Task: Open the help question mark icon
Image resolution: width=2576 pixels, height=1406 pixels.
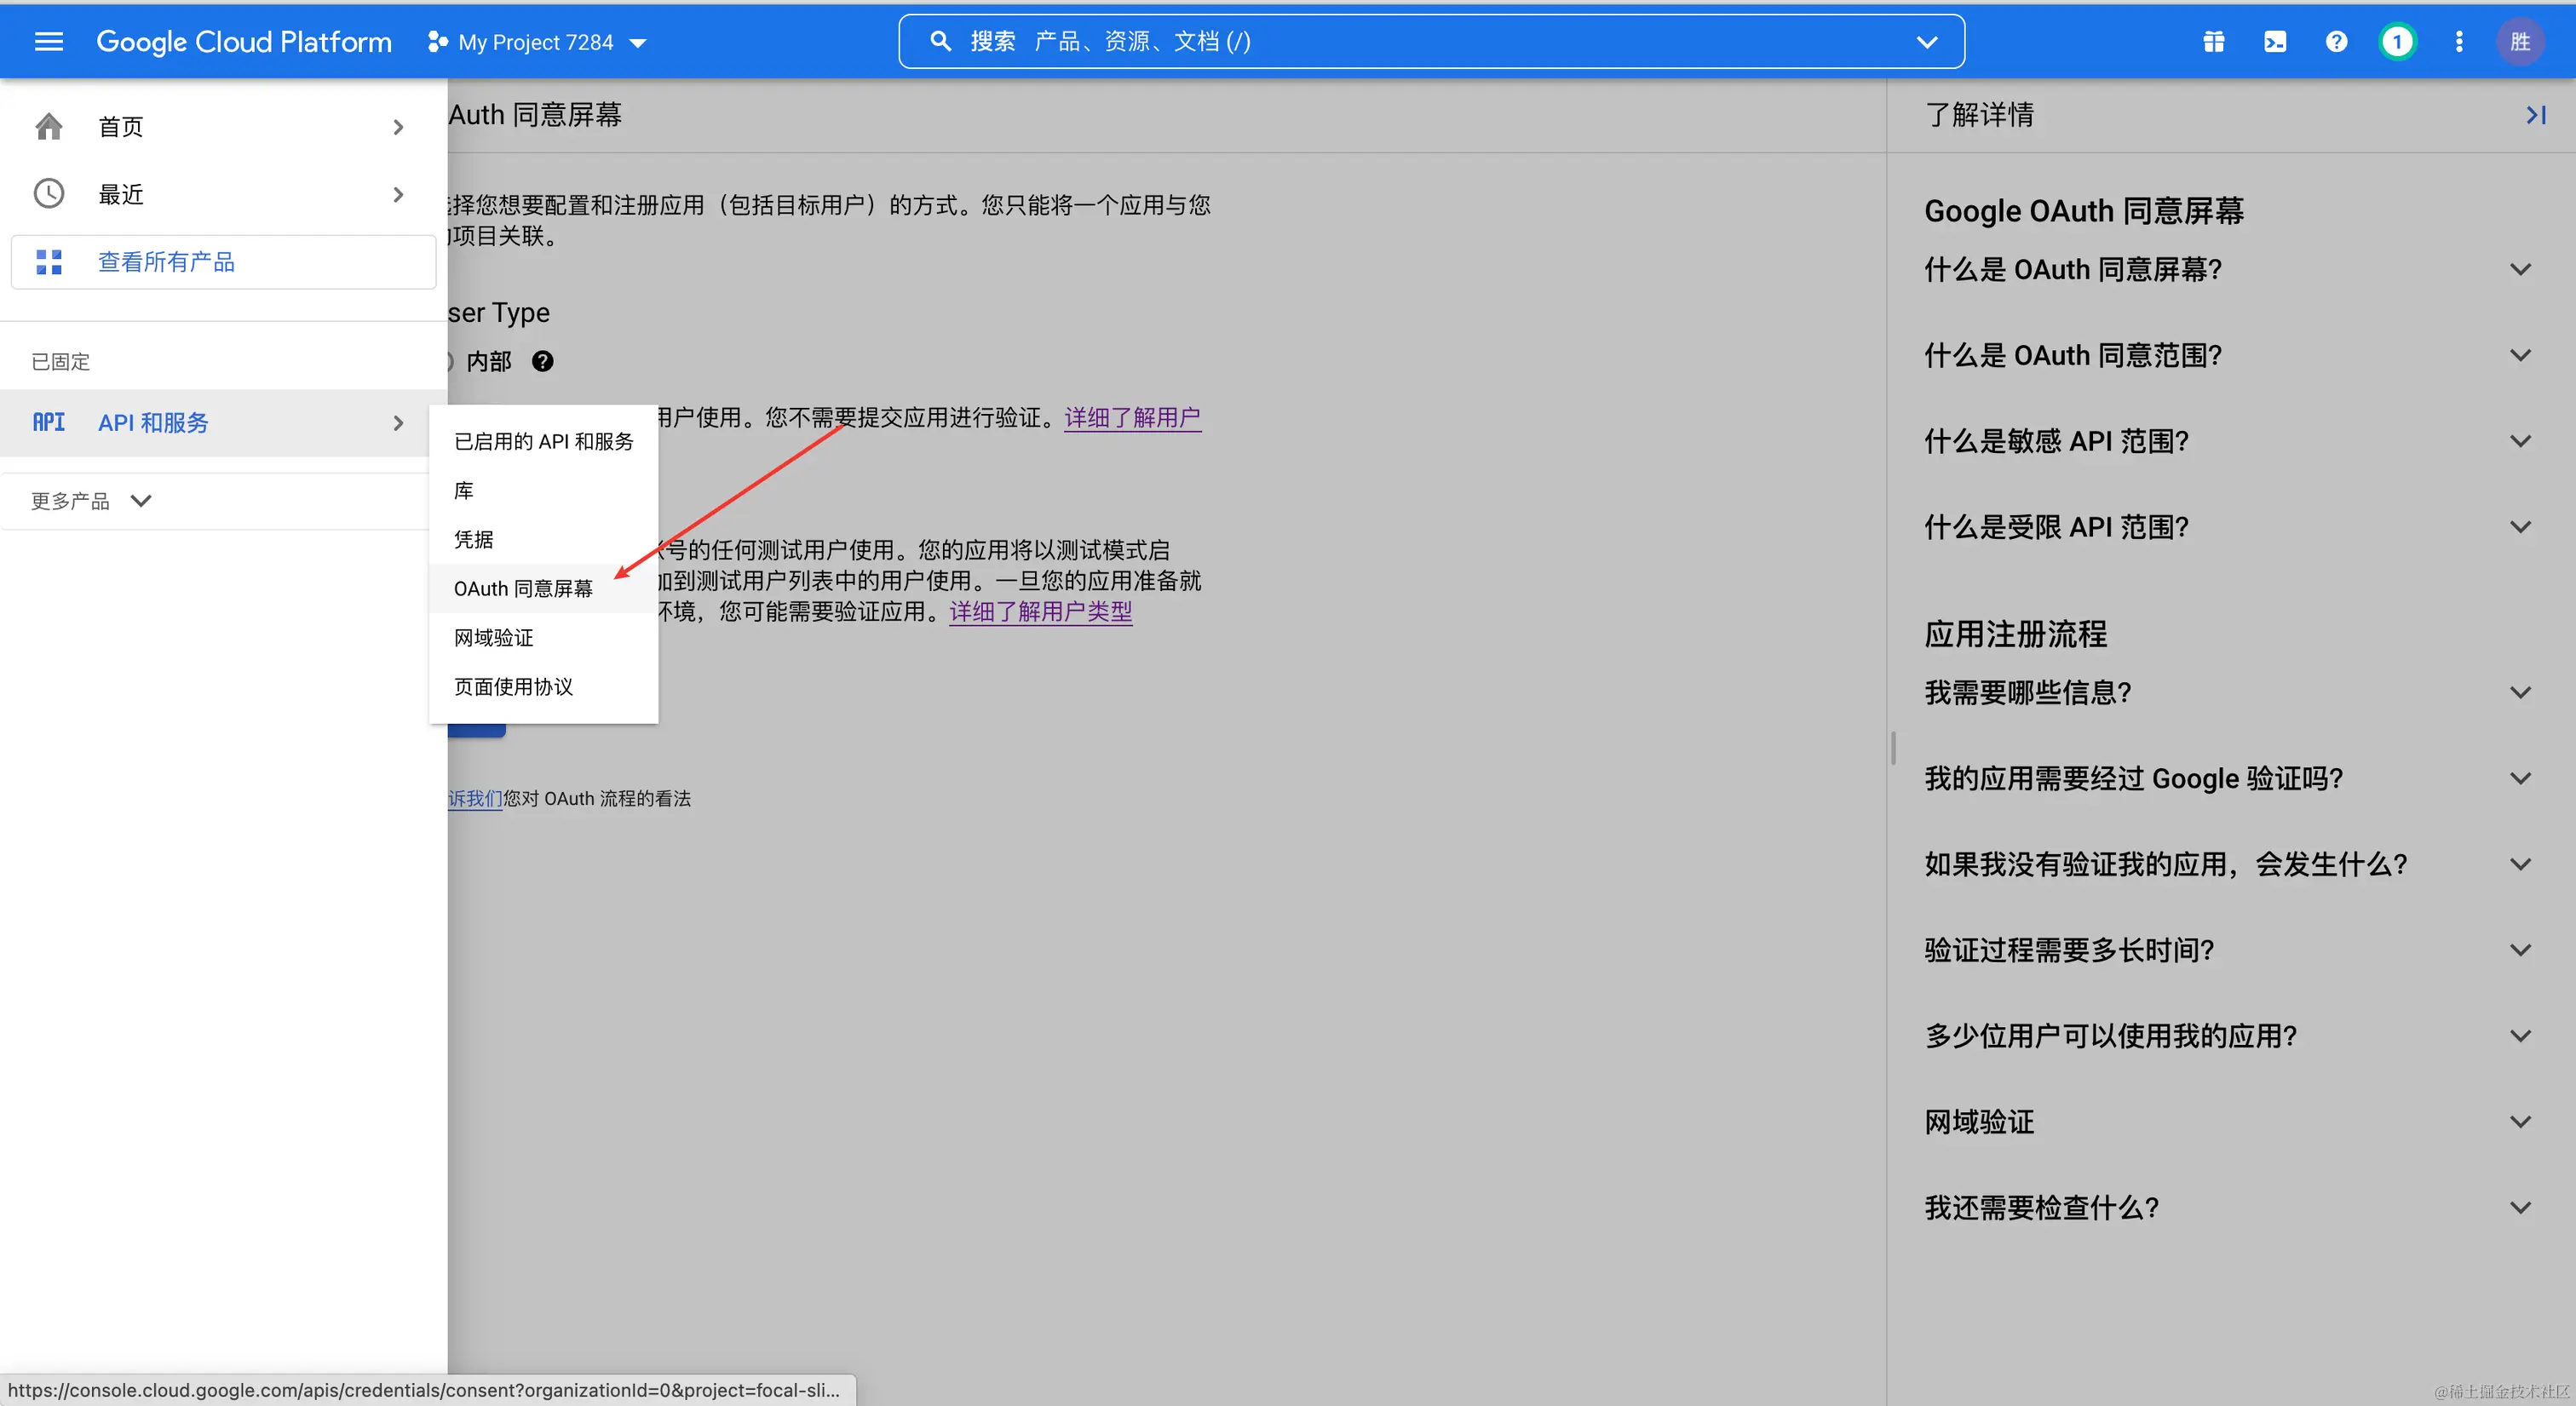Action: point(2336,42)
